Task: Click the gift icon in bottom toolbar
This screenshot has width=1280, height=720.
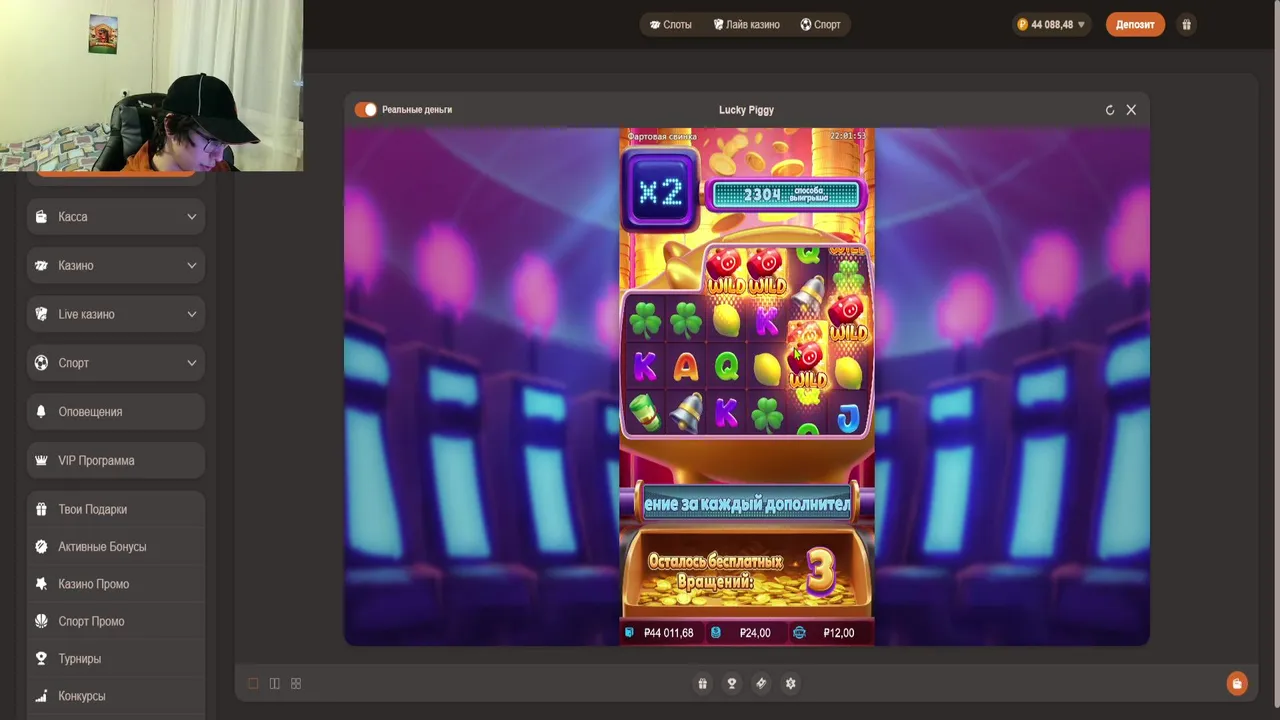Action: click(x=702, y=684)
